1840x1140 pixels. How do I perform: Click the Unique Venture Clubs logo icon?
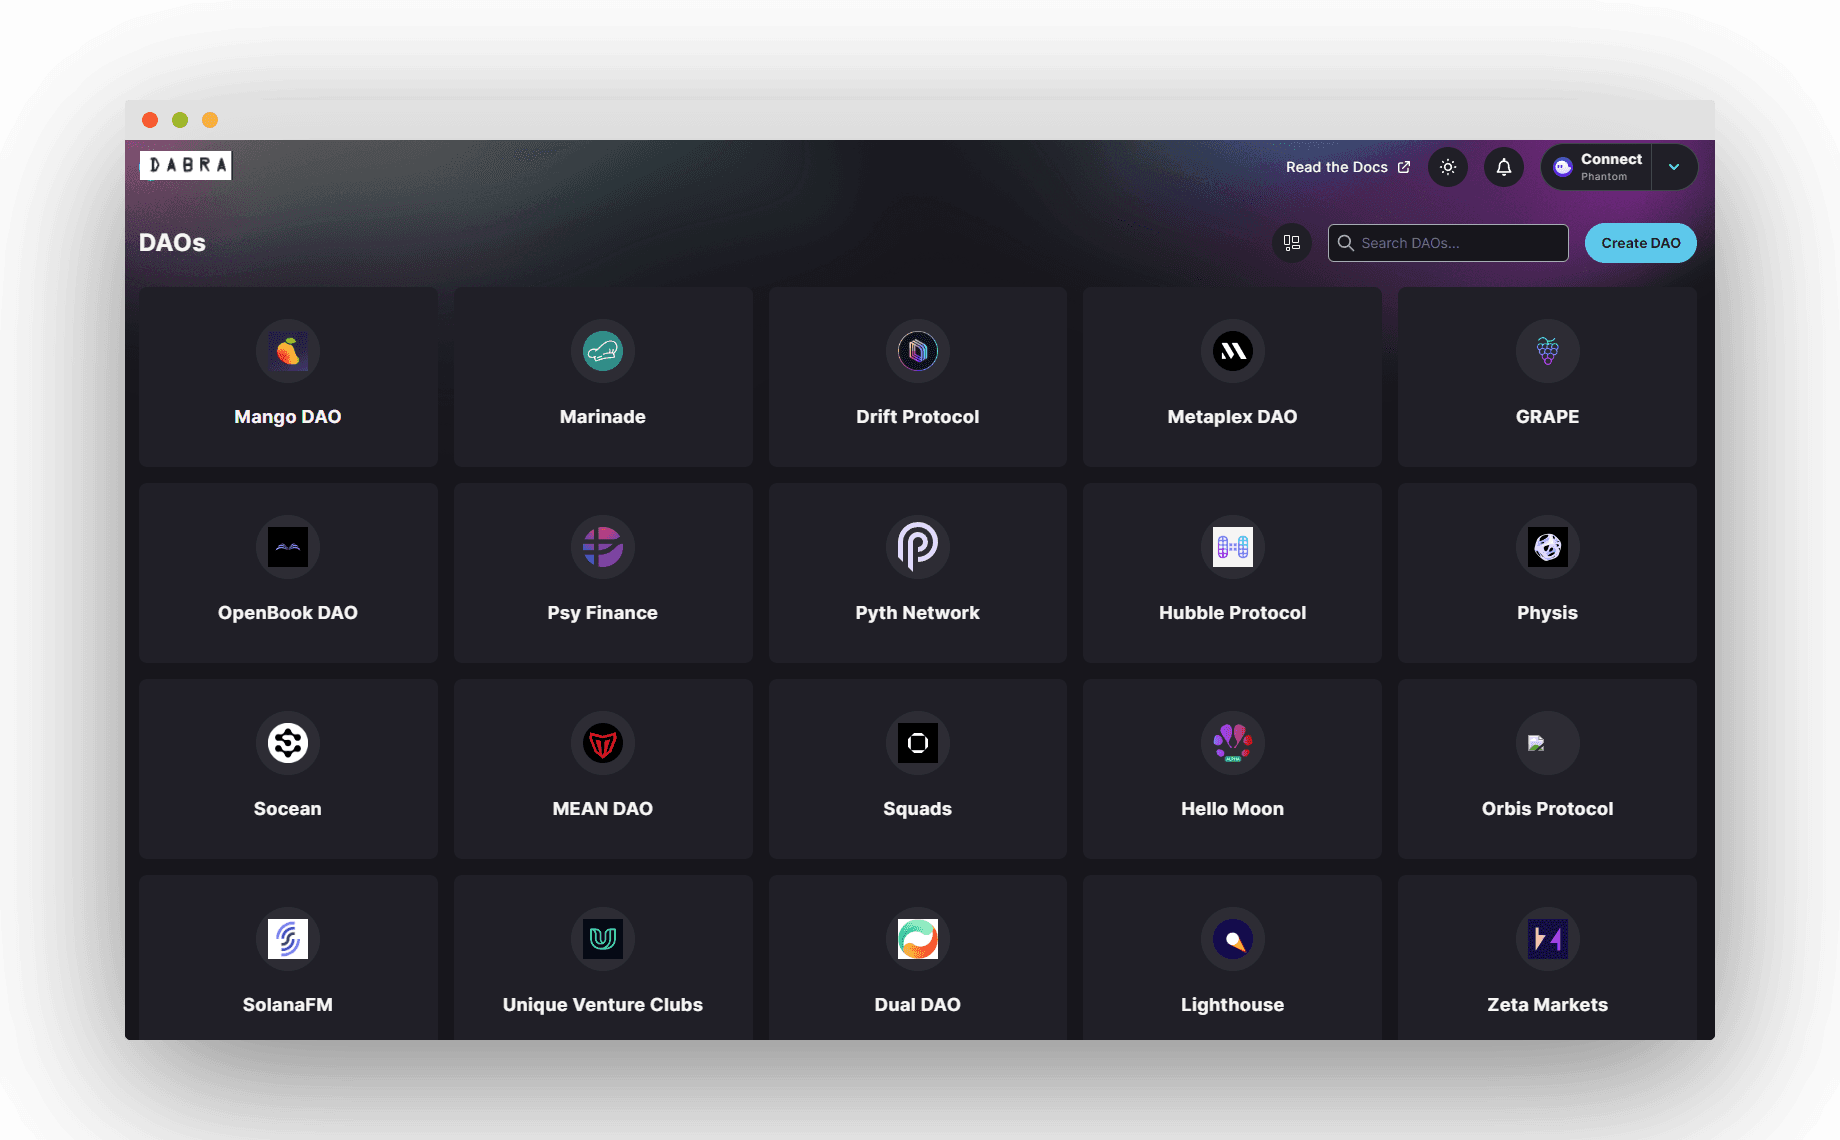tap(603, 939)
